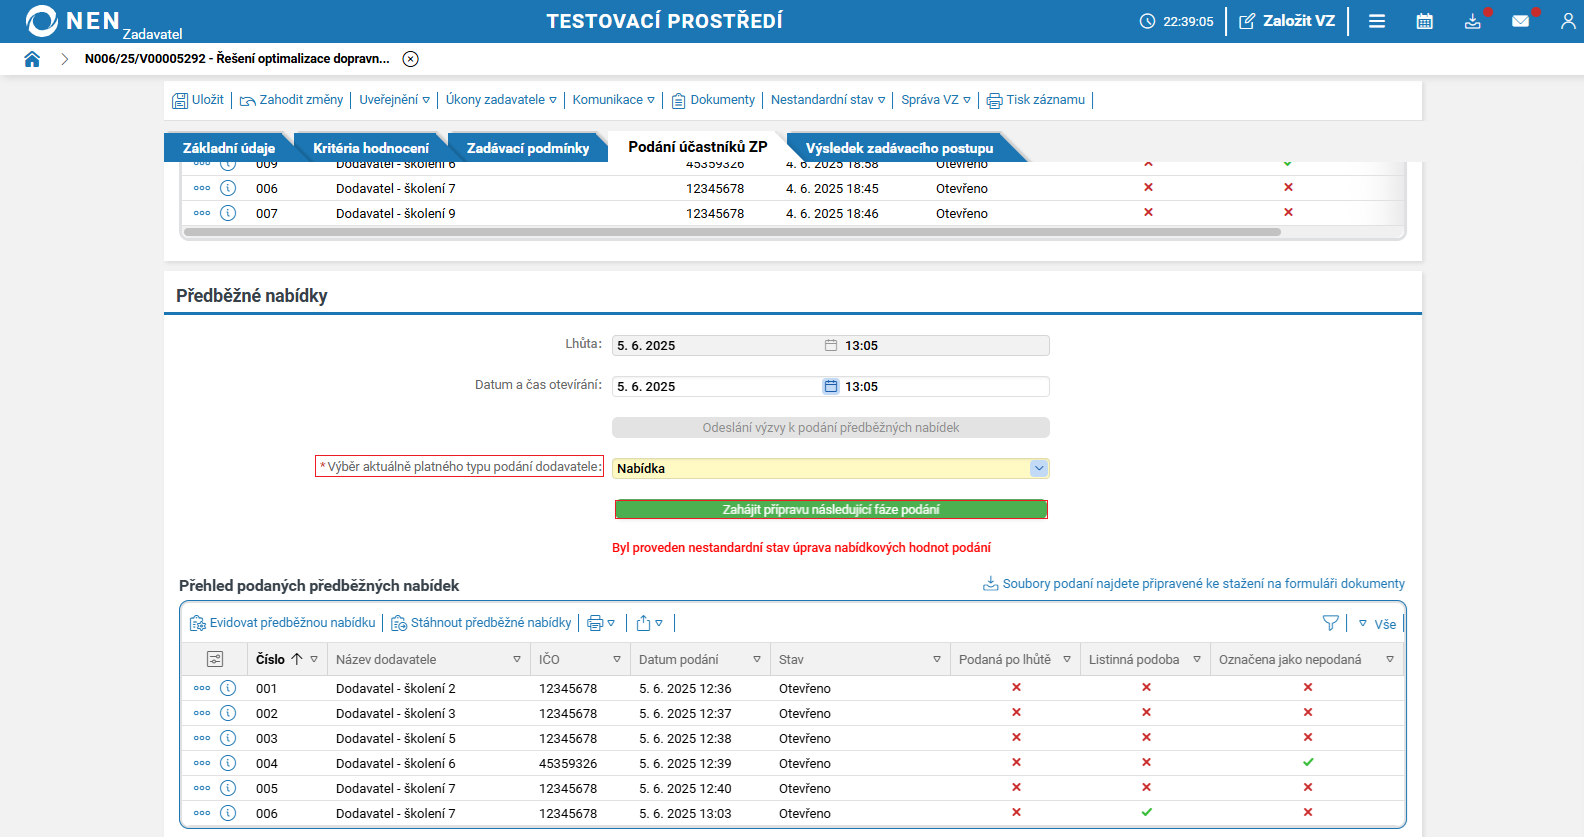This screenshot has height=837, width=1584.
Task: Switch to Výsledek zadávacího postupu tab
Action: [x=900, y=148]
